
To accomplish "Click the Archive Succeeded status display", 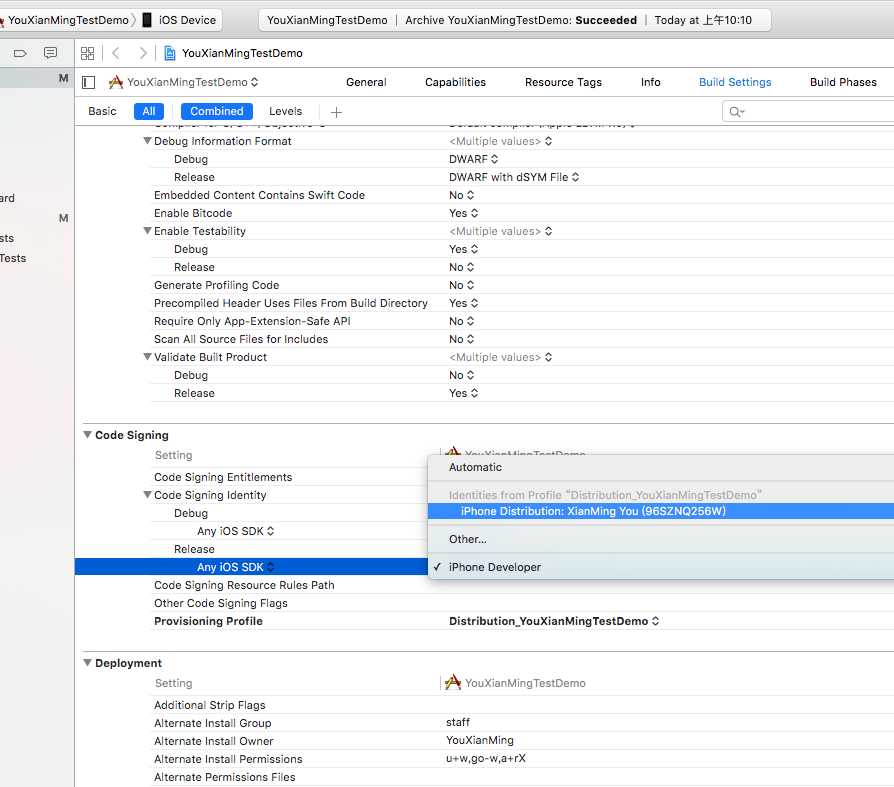I will (x=515, y=20).
